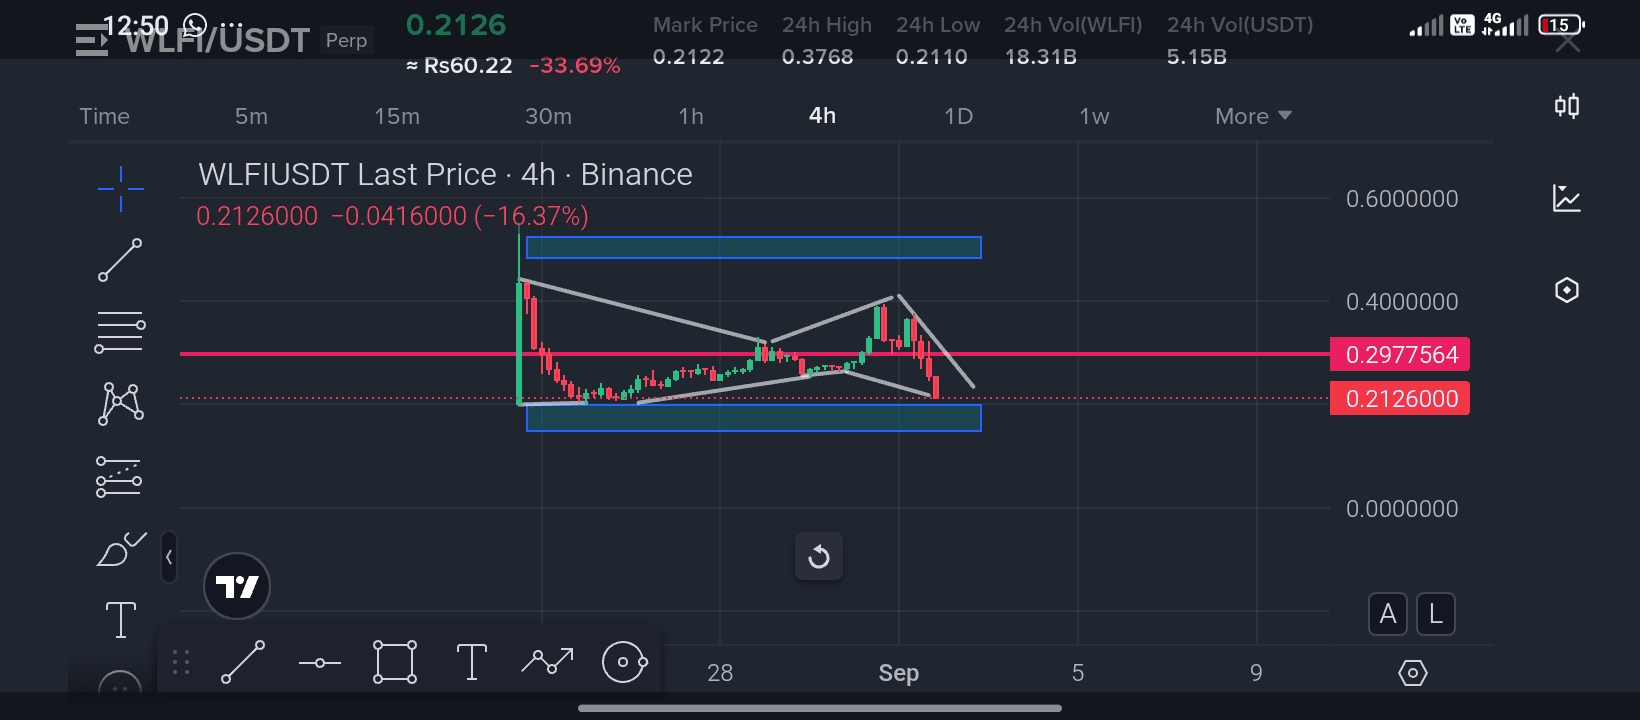The image size is (1640, 720).
Task: Select the Time chart option
Action: click(x=105, y=116)
